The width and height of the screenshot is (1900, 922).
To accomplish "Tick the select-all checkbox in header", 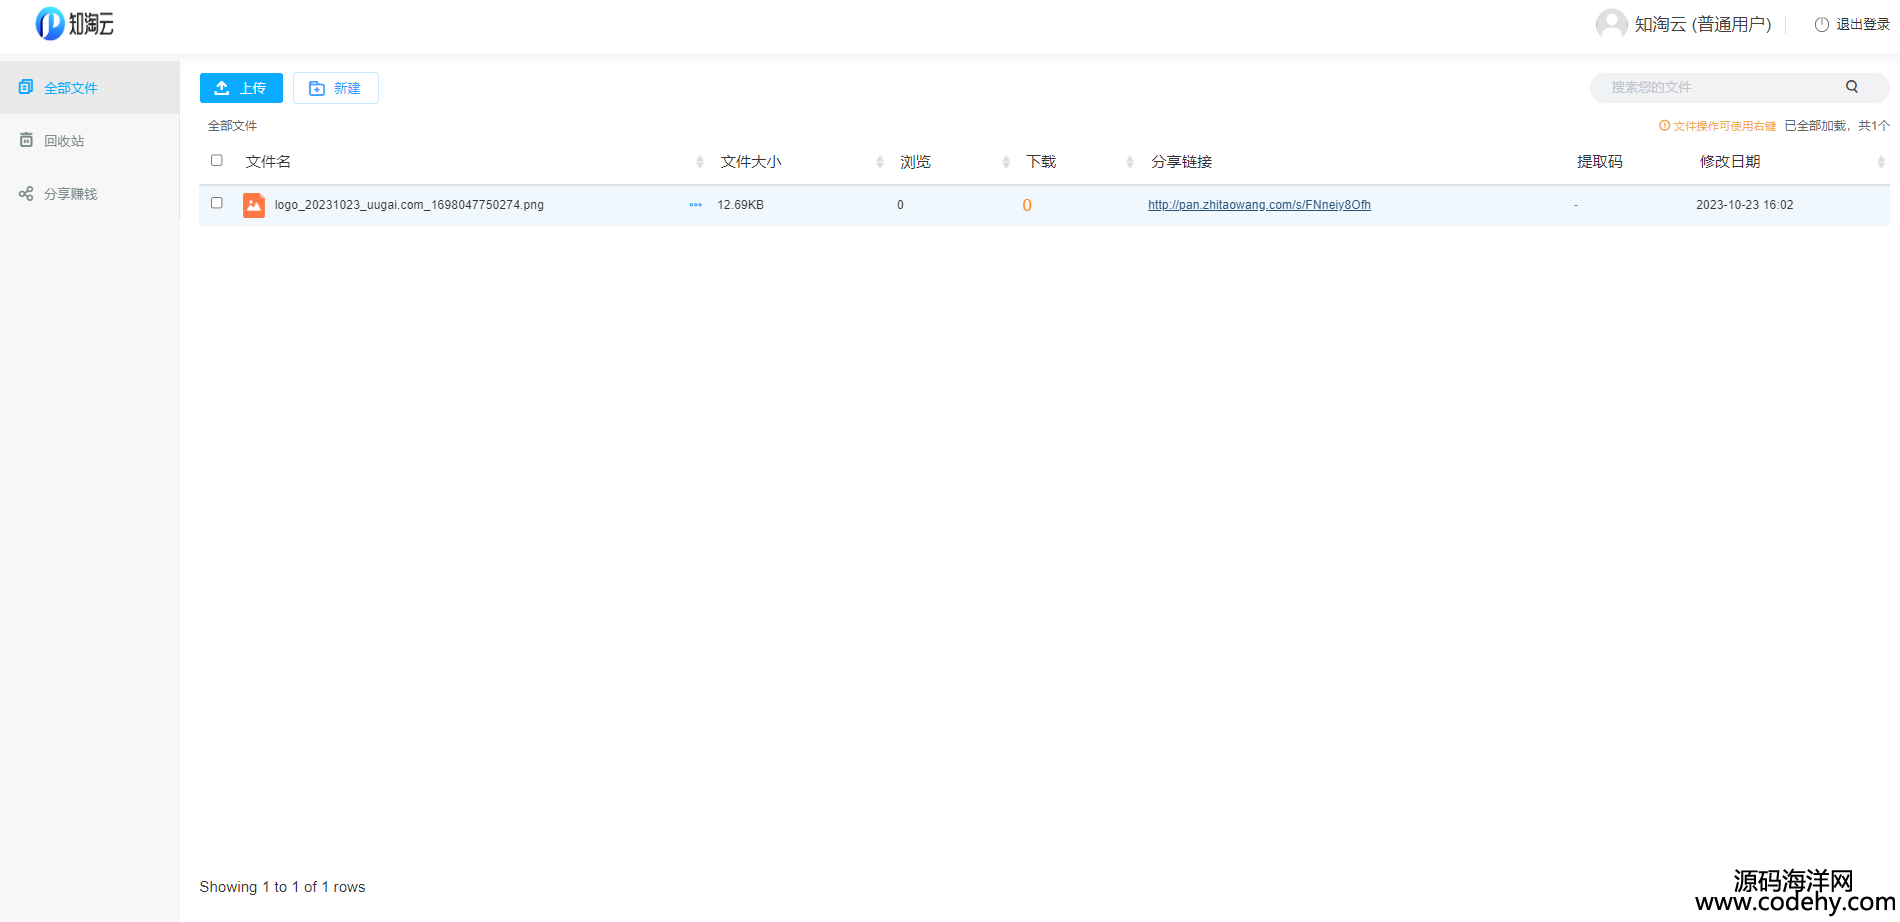I will [x=217, y=160].
